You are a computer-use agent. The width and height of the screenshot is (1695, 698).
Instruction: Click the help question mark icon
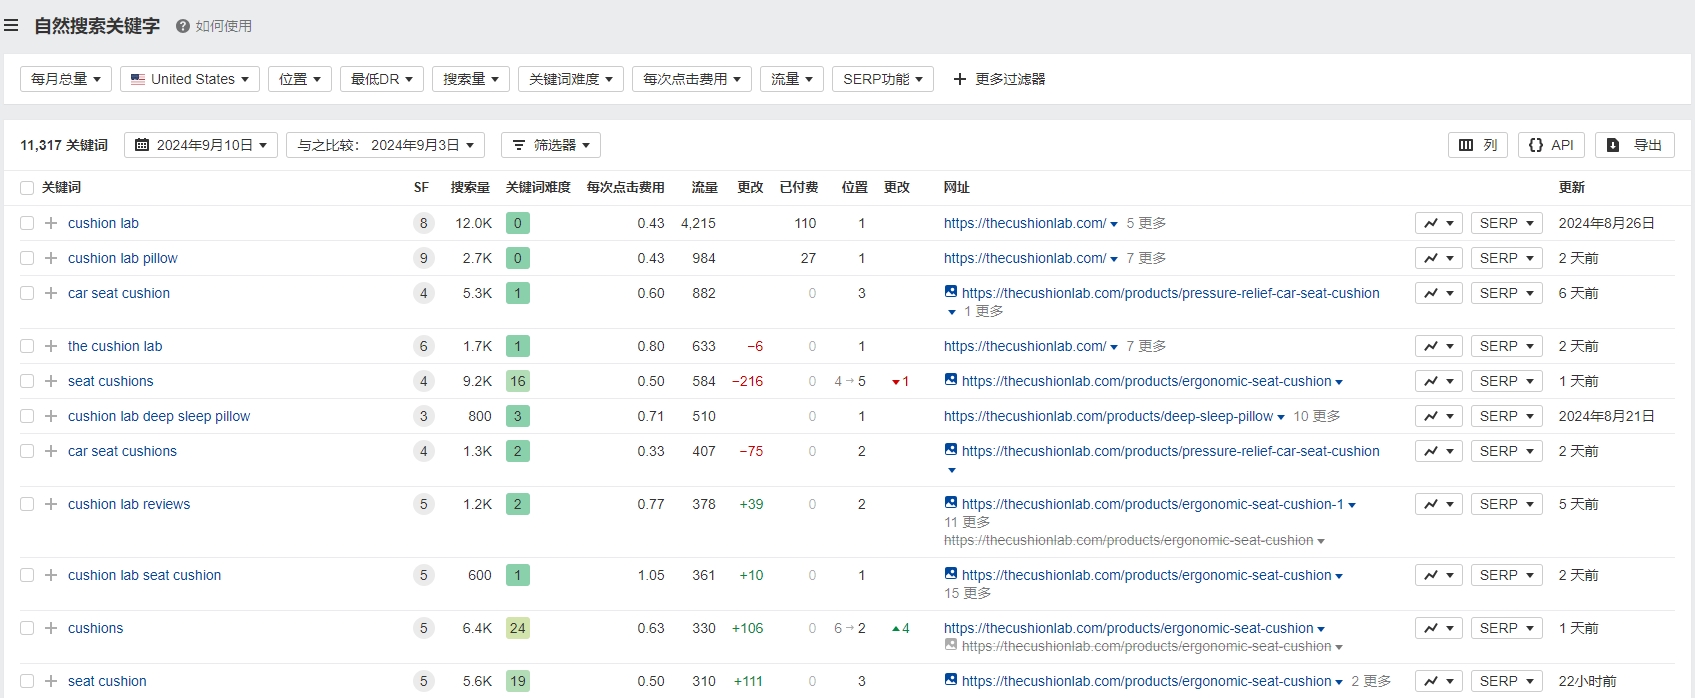tap(183, 26)
